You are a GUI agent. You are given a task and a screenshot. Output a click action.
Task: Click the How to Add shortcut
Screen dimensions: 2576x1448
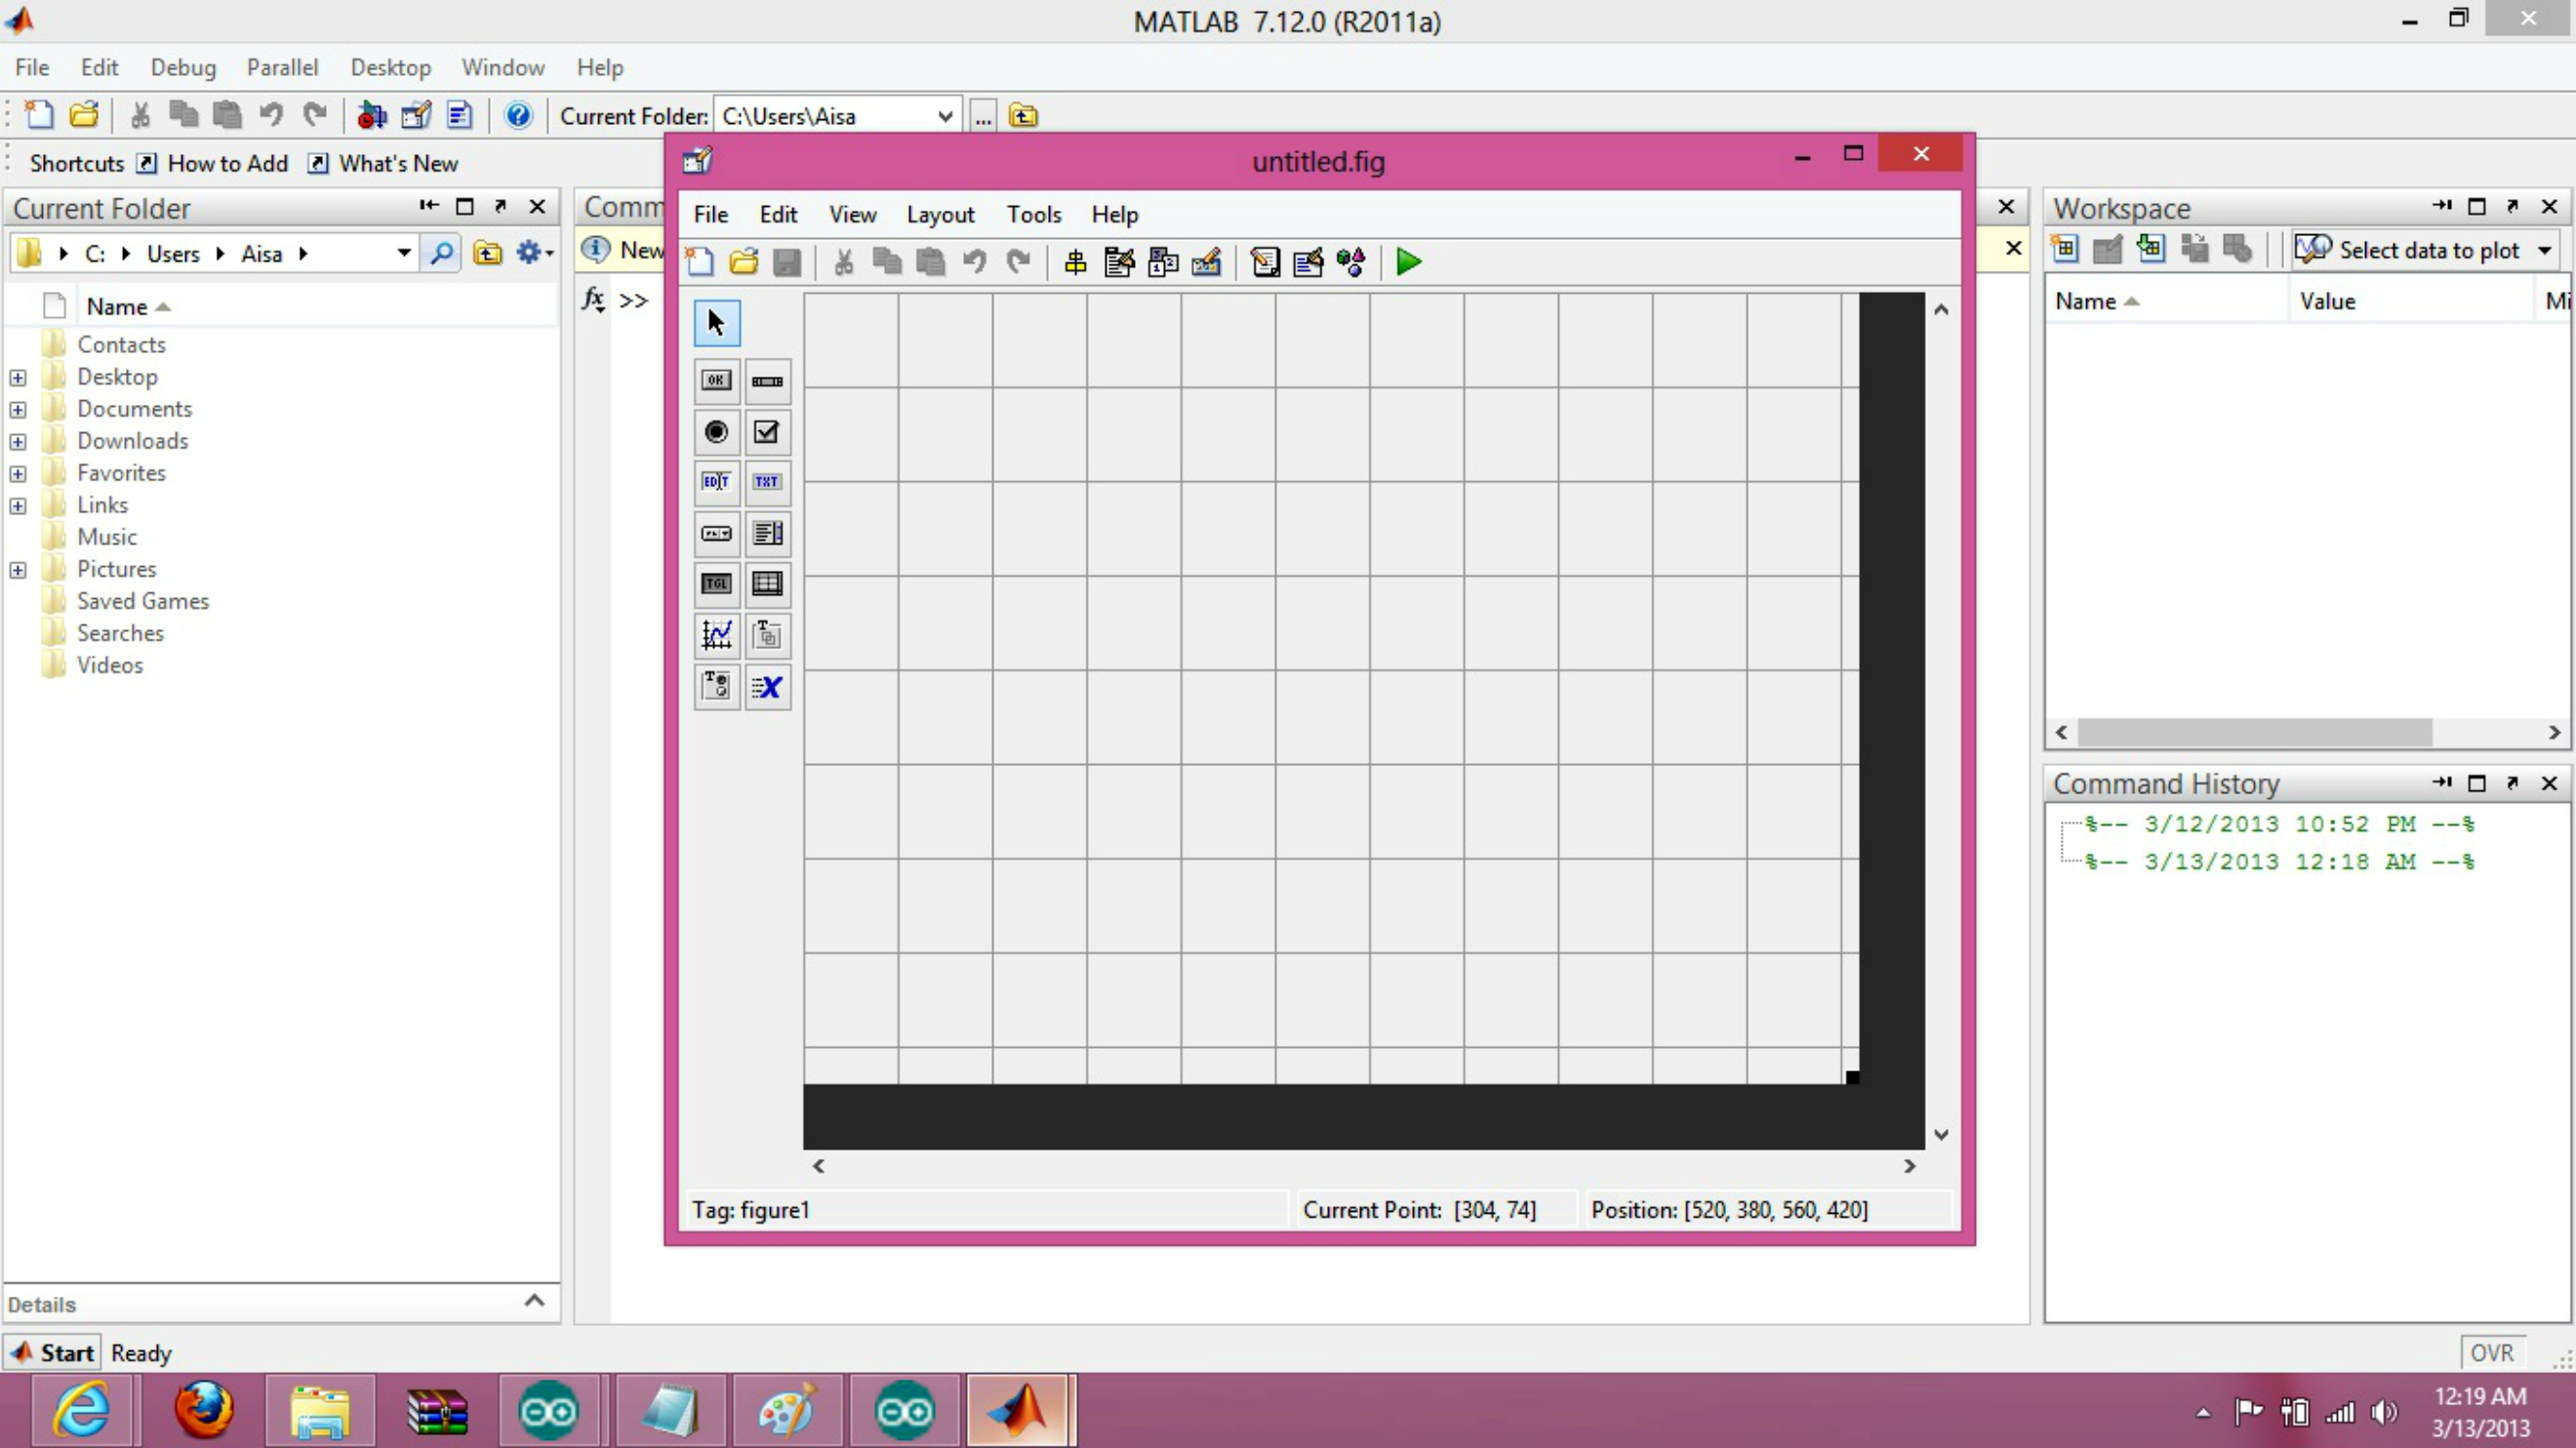point(227,163)
